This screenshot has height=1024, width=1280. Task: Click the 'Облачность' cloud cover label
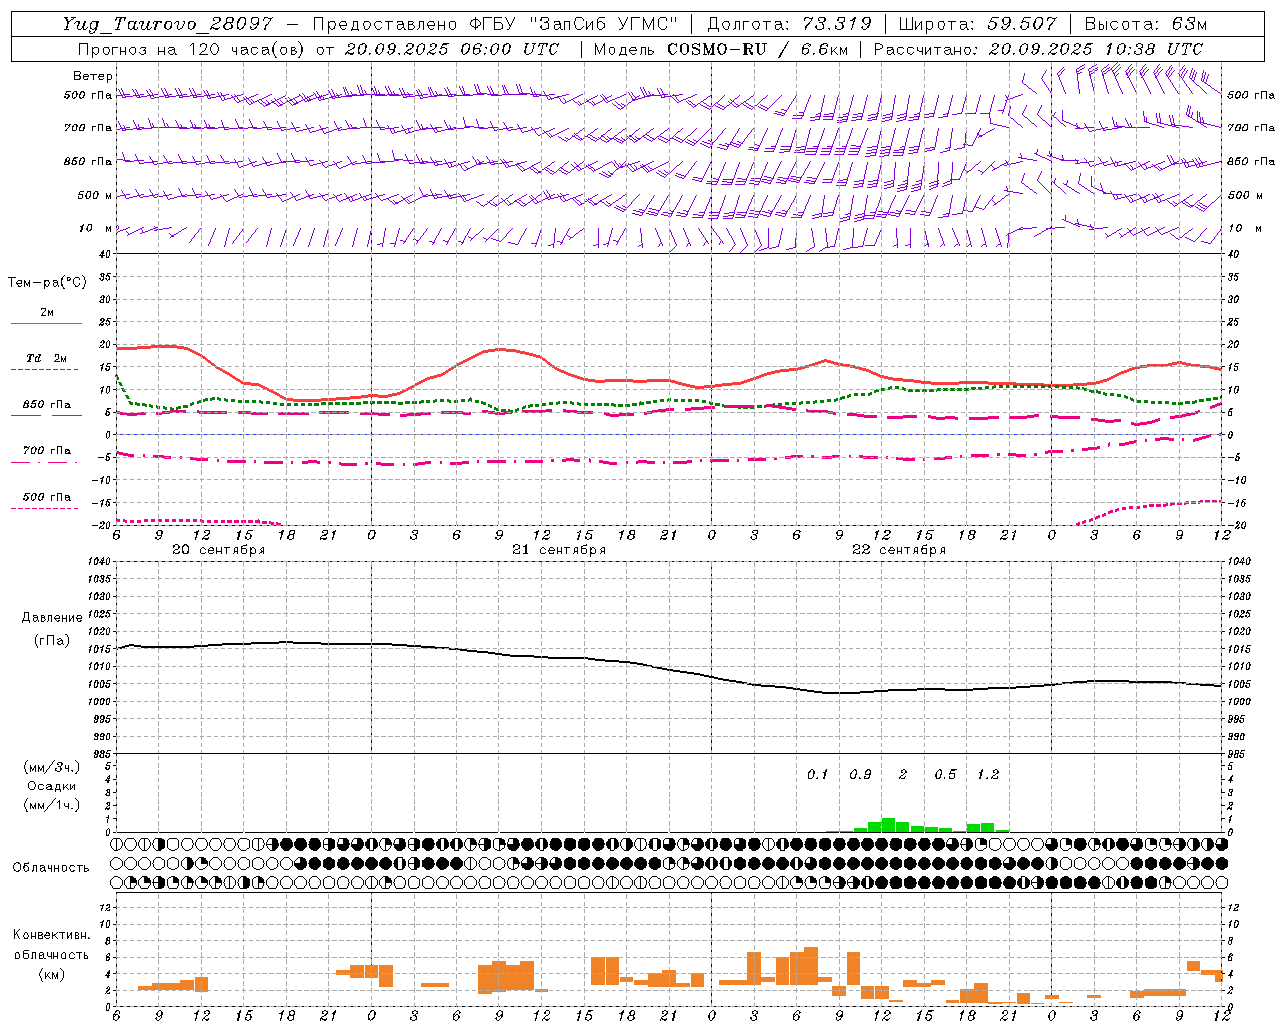click(x=51, y=868)
